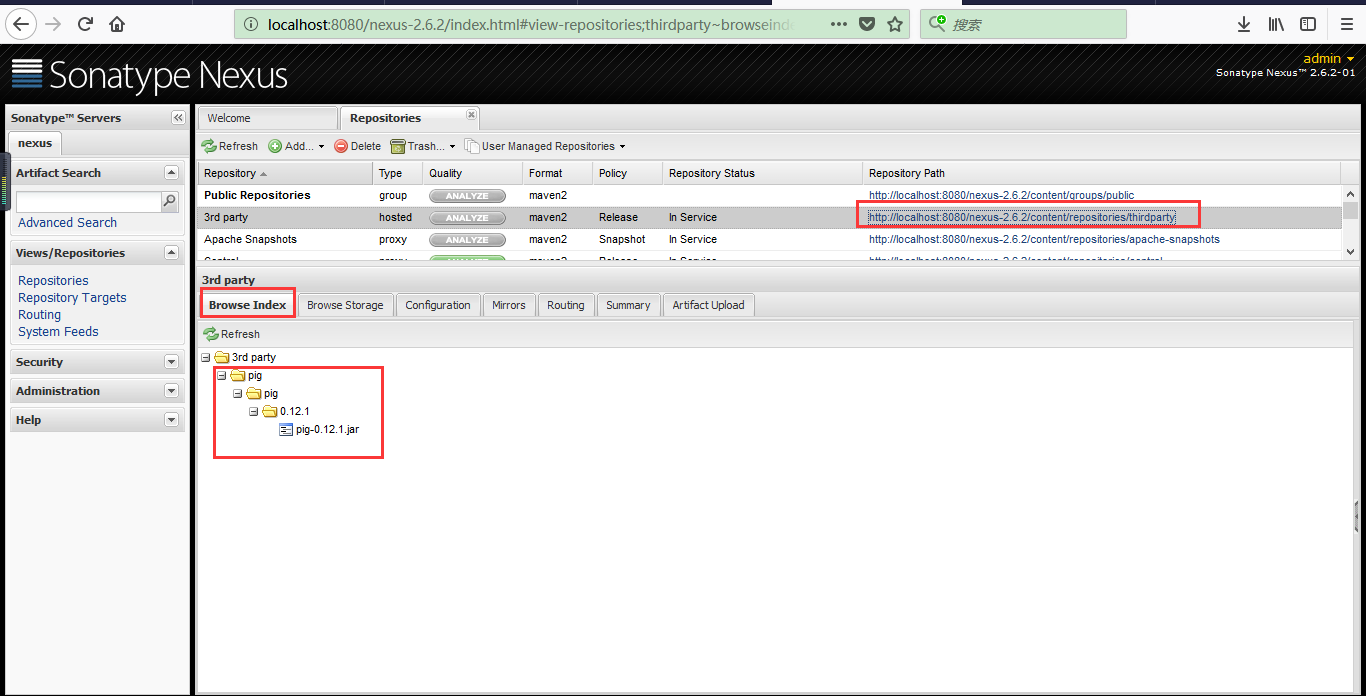Collapse the 3rd party root tree node
Screen dimensions: 1366x696
206,357
